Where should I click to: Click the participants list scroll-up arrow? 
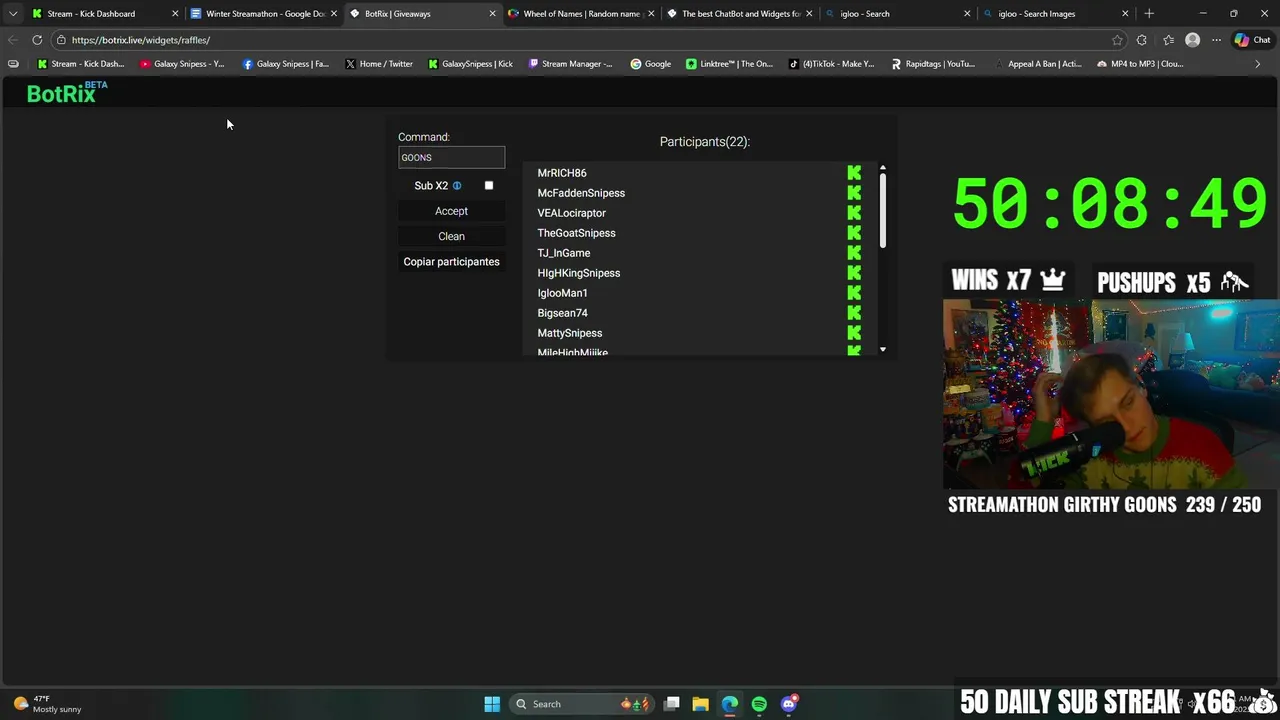(x=882, y=168)
